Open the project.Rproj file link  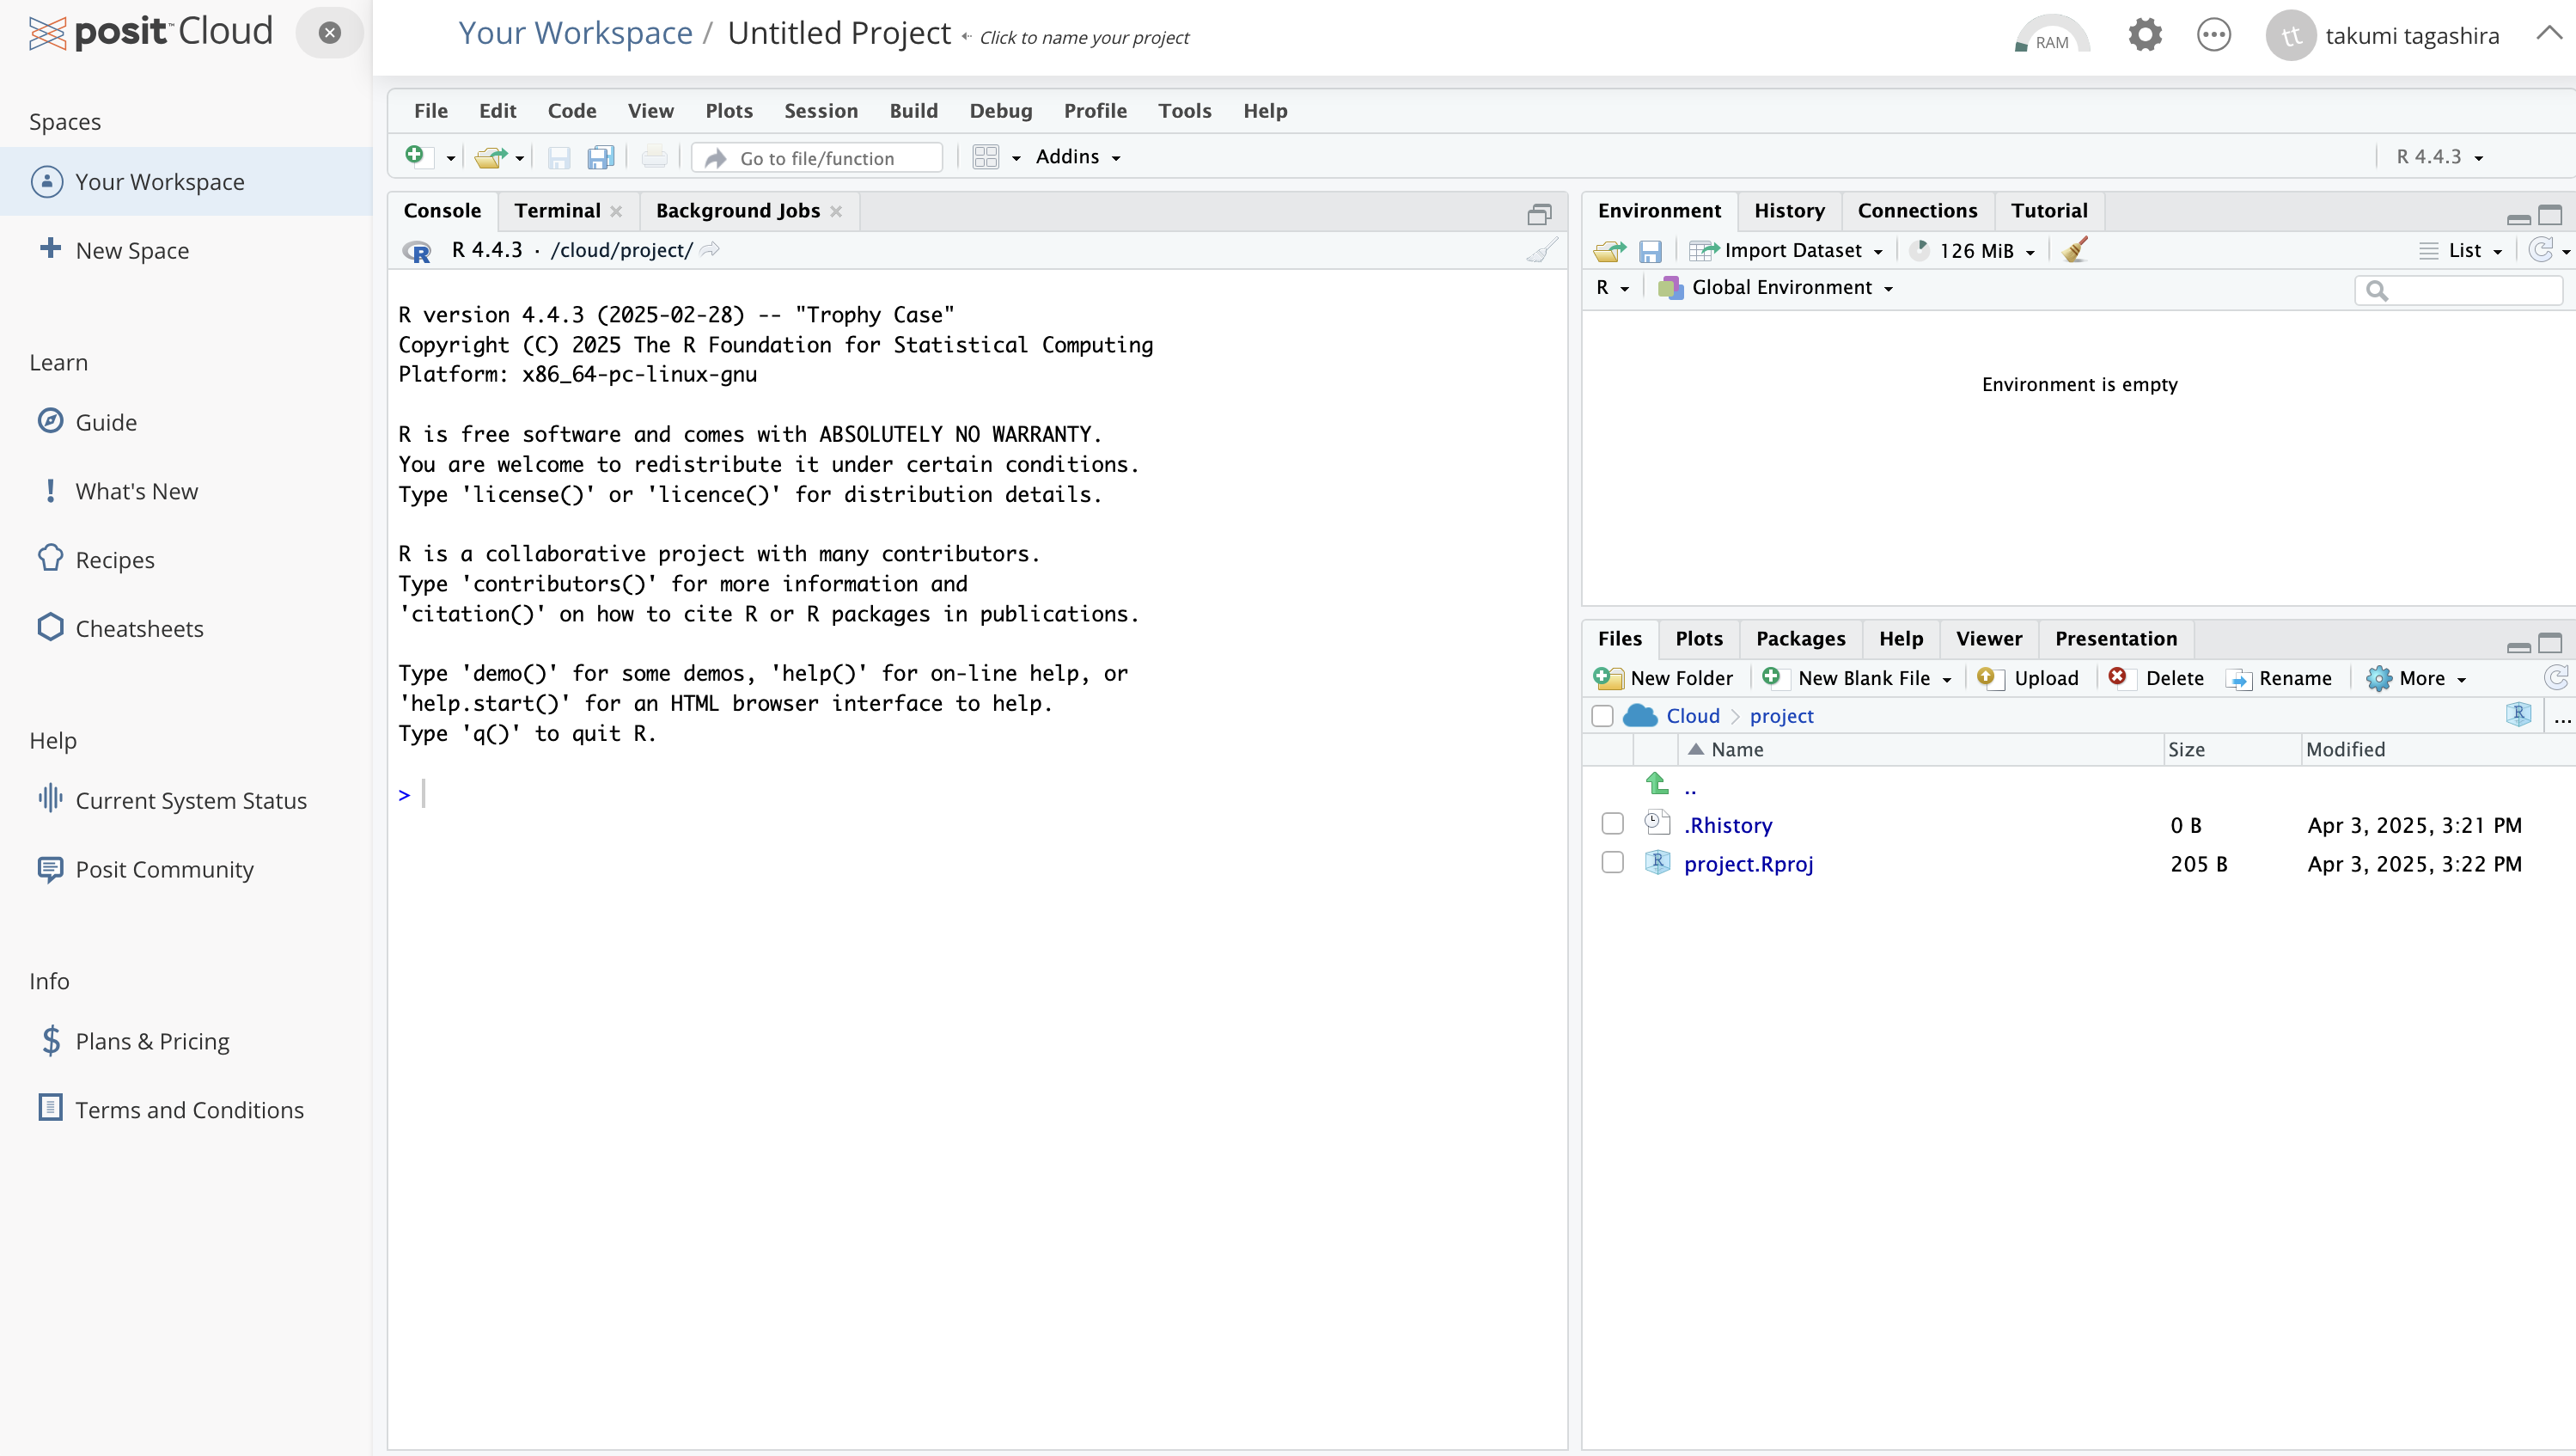[x=1748, y=863]
